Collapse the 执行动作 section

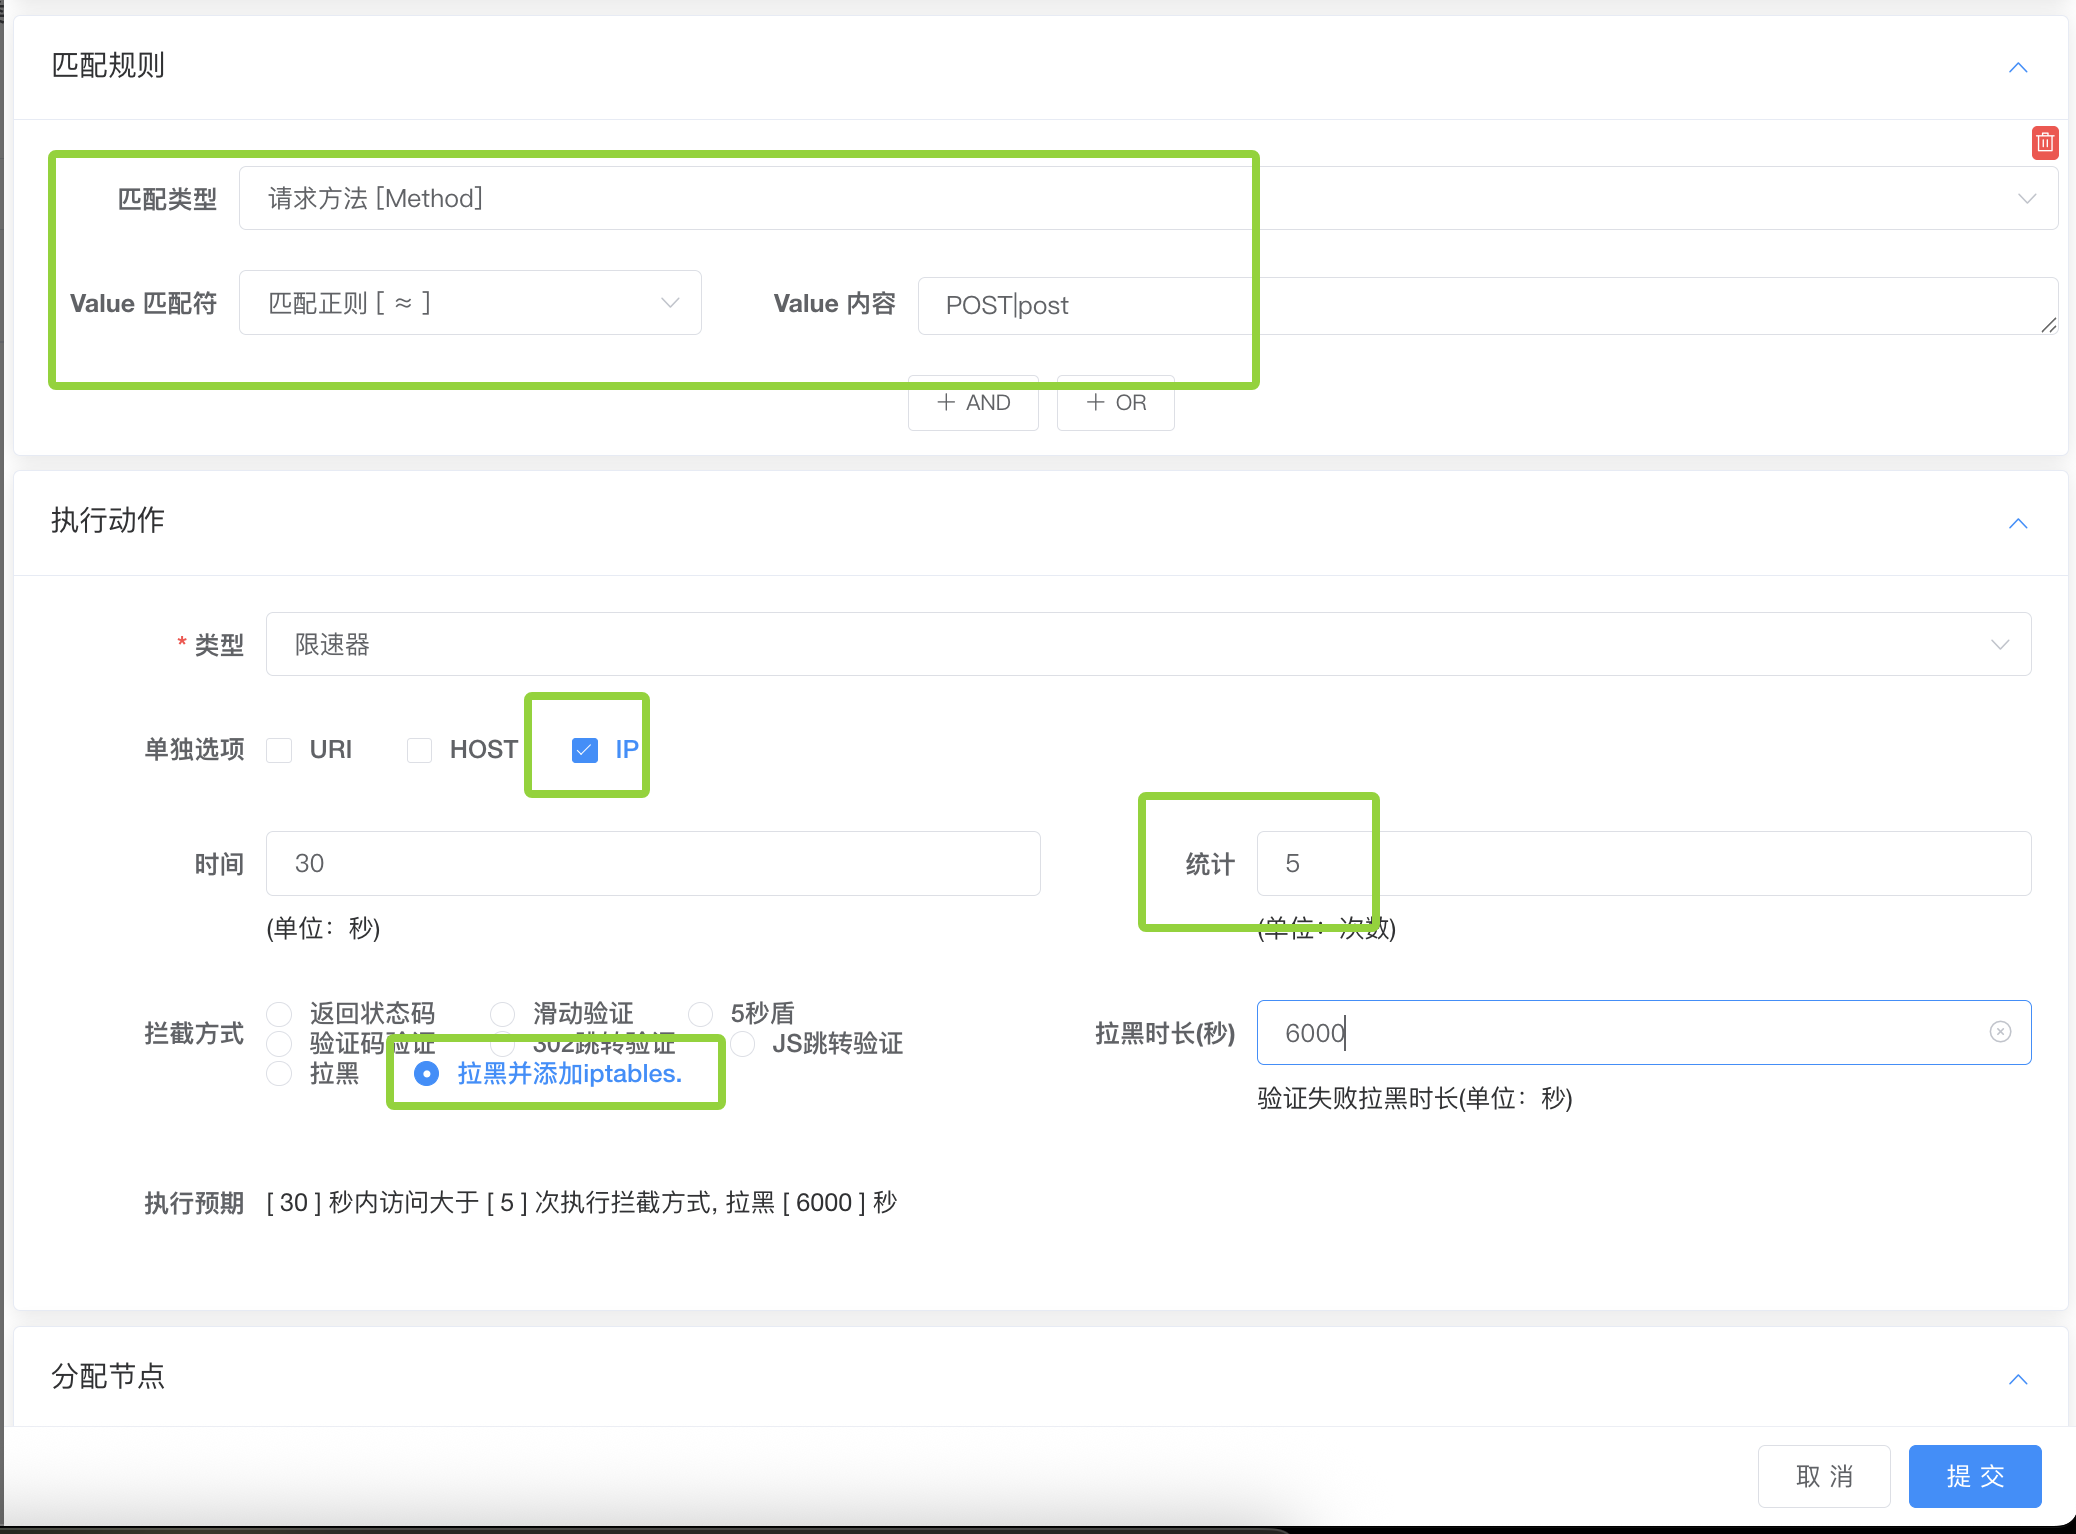point(2018,524)
